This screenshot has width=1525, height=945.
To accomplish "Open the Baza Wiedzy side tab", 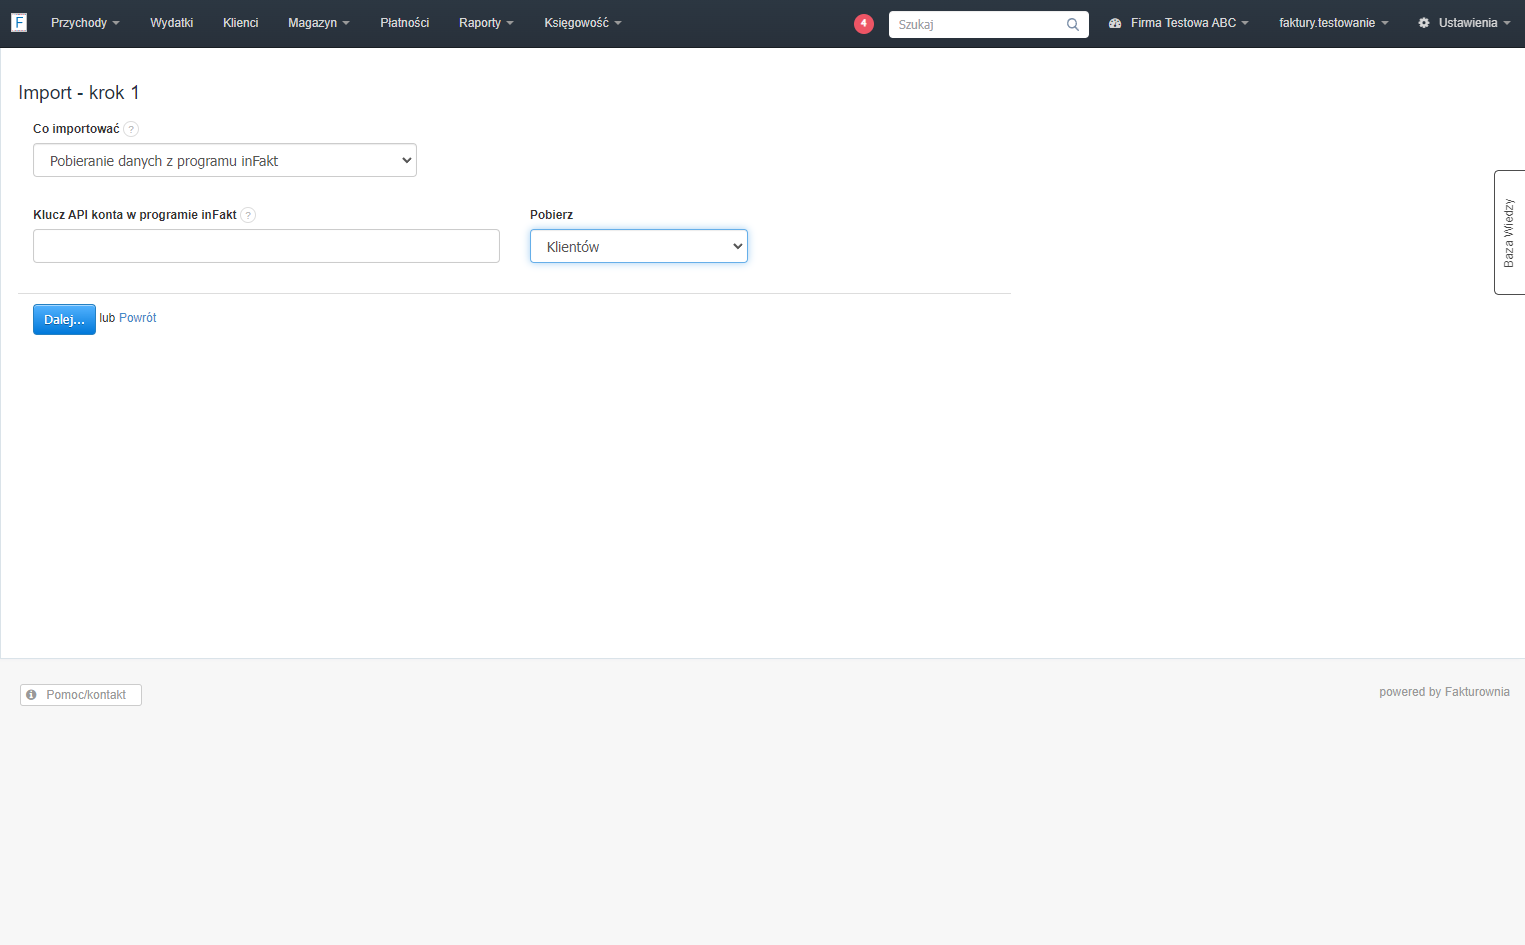I will pyautogui.click(x=1509, y=233).
